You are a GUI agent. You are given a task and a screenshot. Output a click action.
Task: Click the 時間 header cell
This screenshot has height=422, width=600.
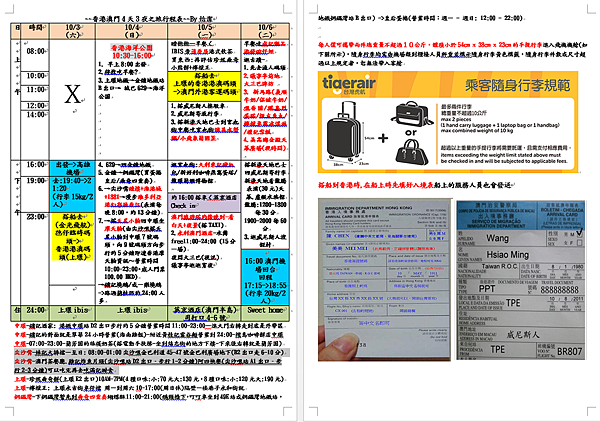point(35,31)
